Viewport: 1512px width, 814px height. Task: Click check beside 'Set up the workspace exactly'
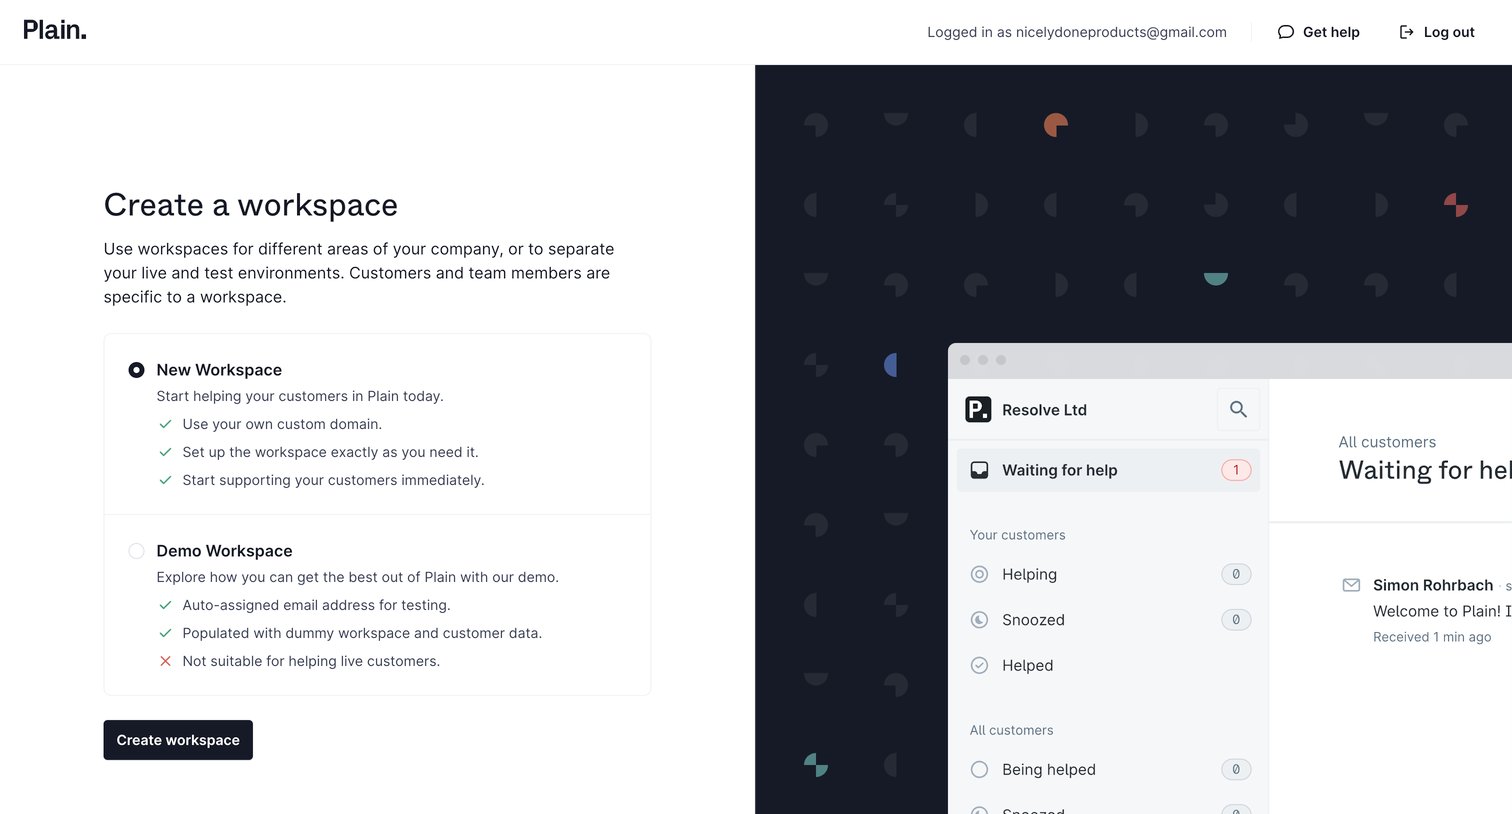tap(165, 452)
